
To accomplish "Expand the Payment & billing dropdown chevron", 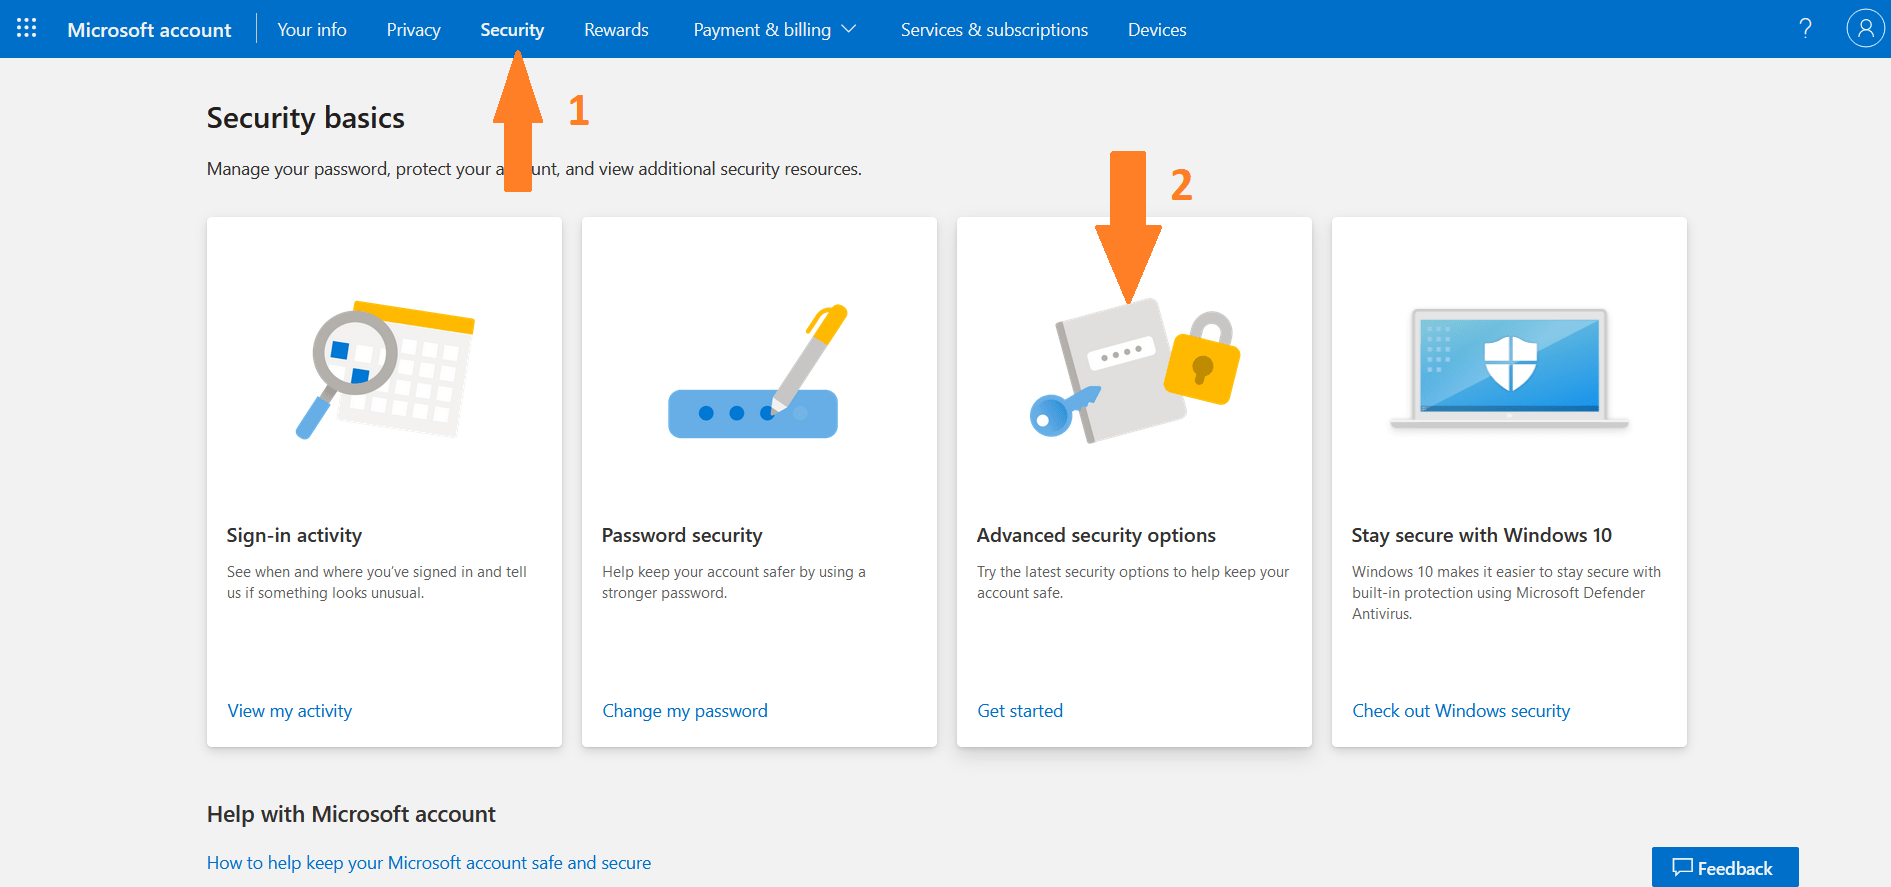I will [849, 29].
